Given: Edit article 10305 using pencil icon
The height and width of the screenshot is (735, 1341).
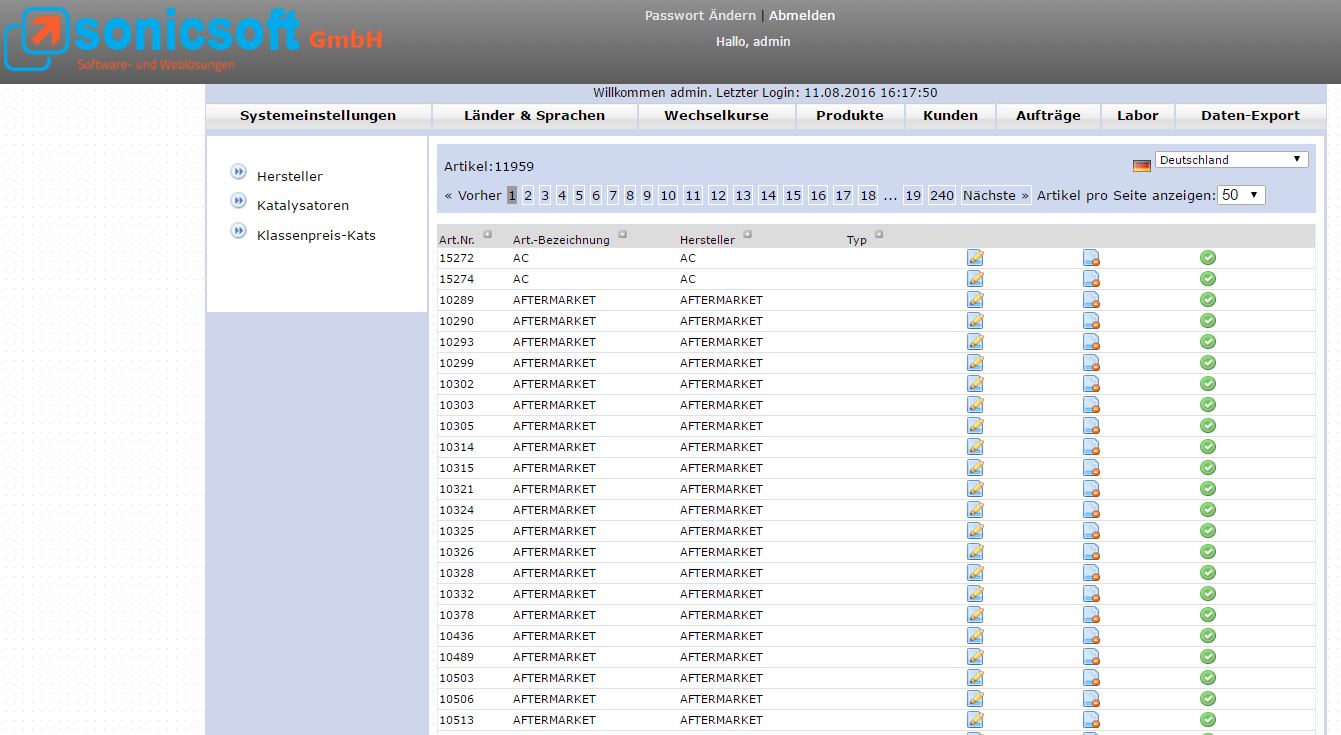Looking at the screenshot, I should point(975,426).
